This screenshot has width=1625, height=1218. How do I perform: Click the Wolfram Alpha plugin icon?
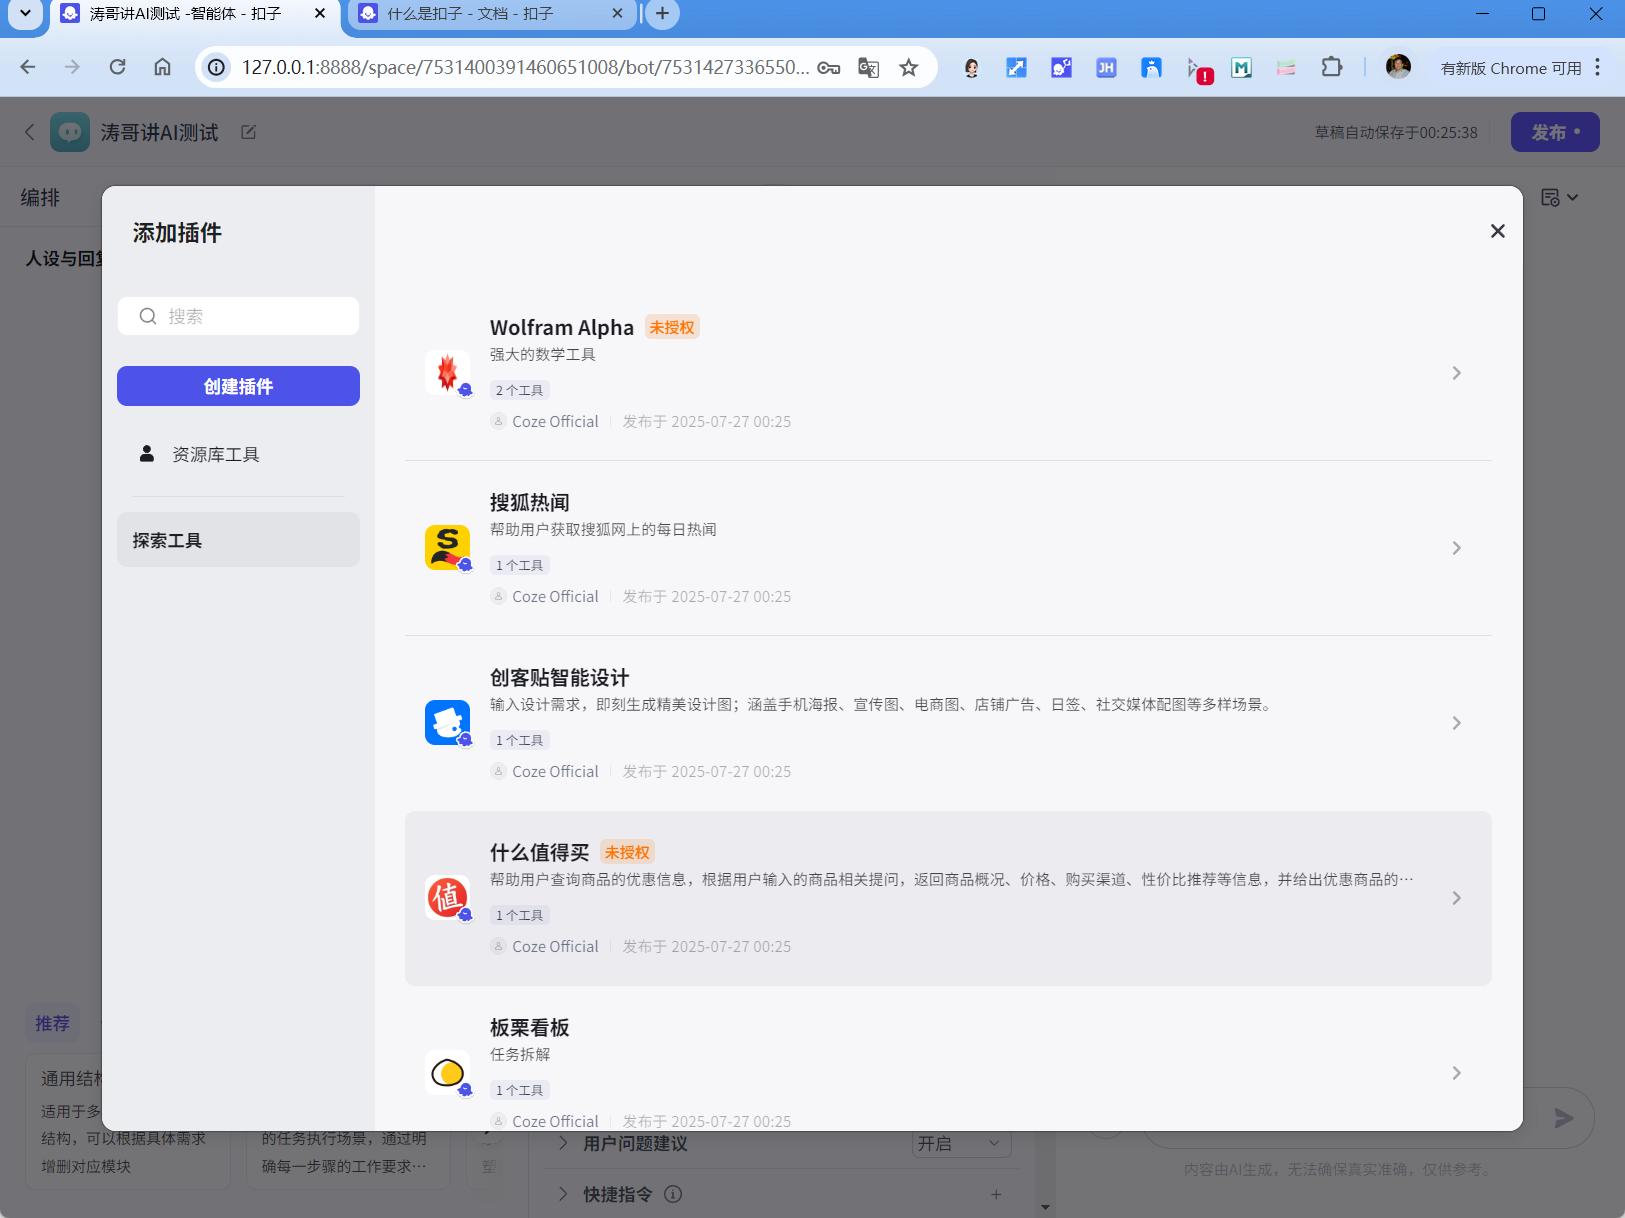[447, 373]
